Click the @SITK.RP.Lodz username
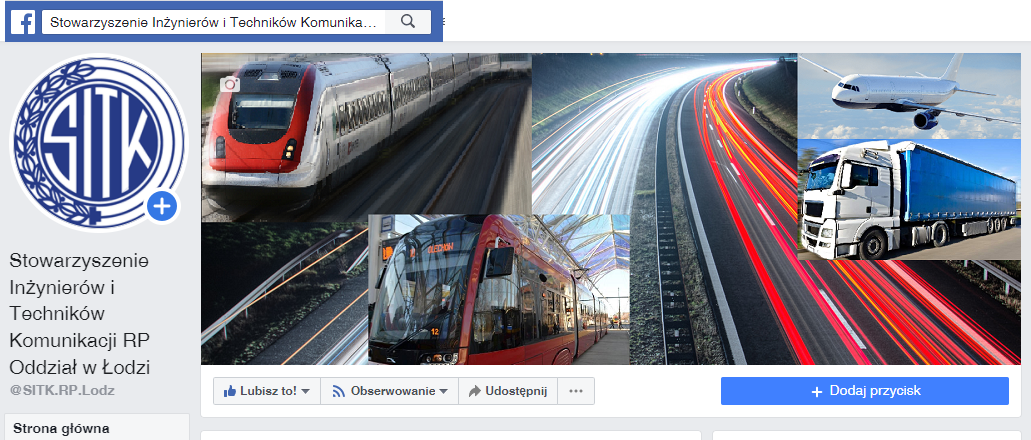This screenshot has width=1031, height=440. (x=62, y=390)
